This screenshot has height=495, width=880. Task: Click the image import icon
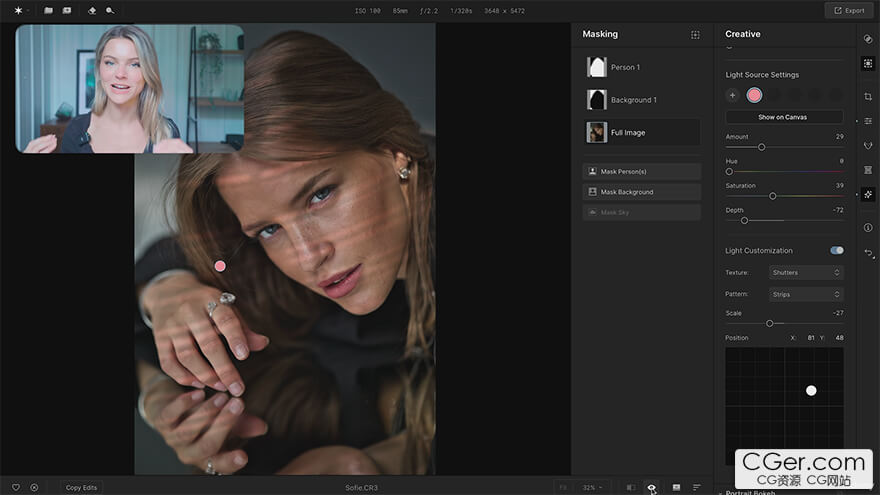[67, 11]
